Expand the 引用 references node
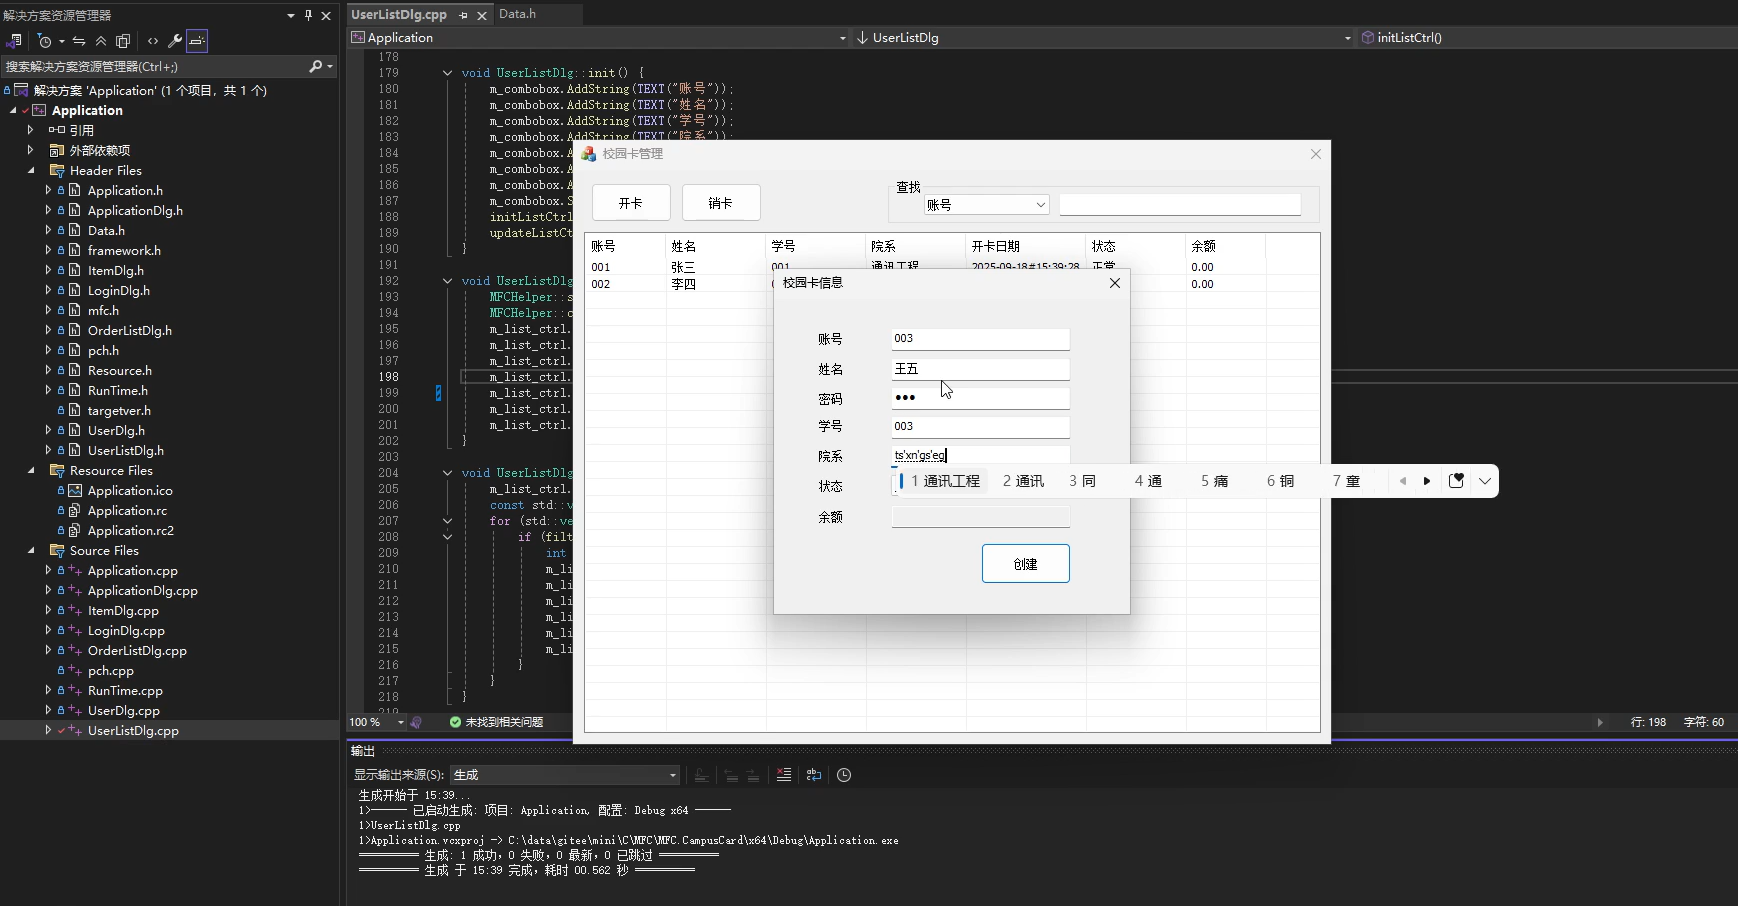This screenshot has width=1738, height=906. [x=30, y=130]
